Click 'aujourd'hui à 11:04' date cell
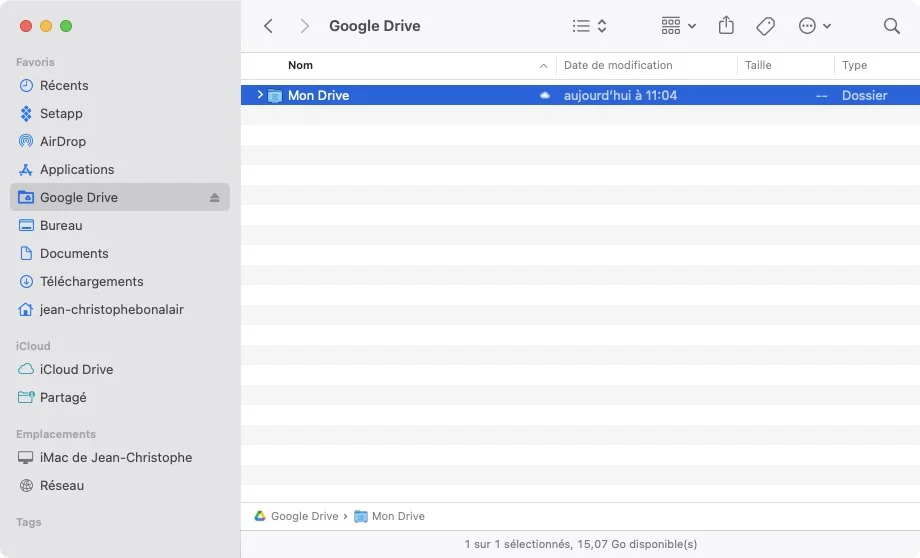The height and width of the screenshot is (558, 920). [x=620, y=95]
